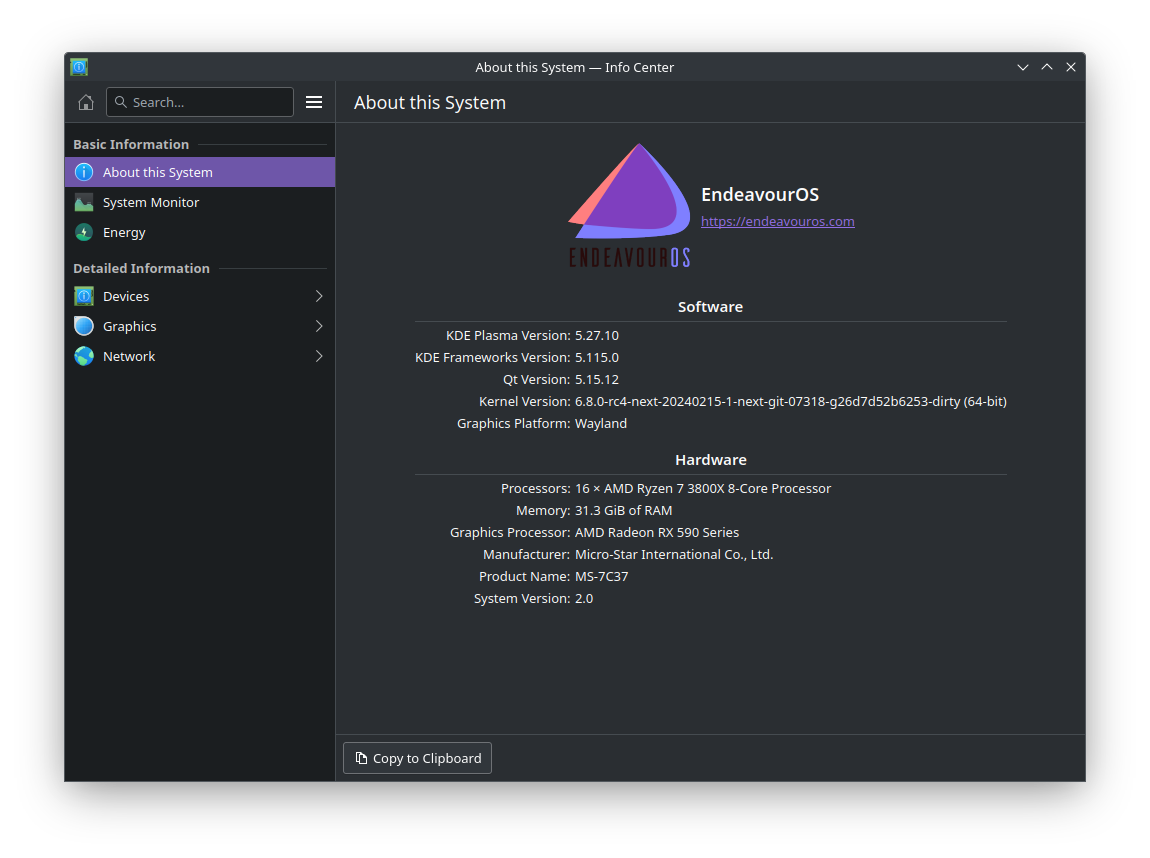Open System Monitor page
Image resolution: width=1150 pixels, height=858 pixels.
pyautogui.click(x=200, y=202)
